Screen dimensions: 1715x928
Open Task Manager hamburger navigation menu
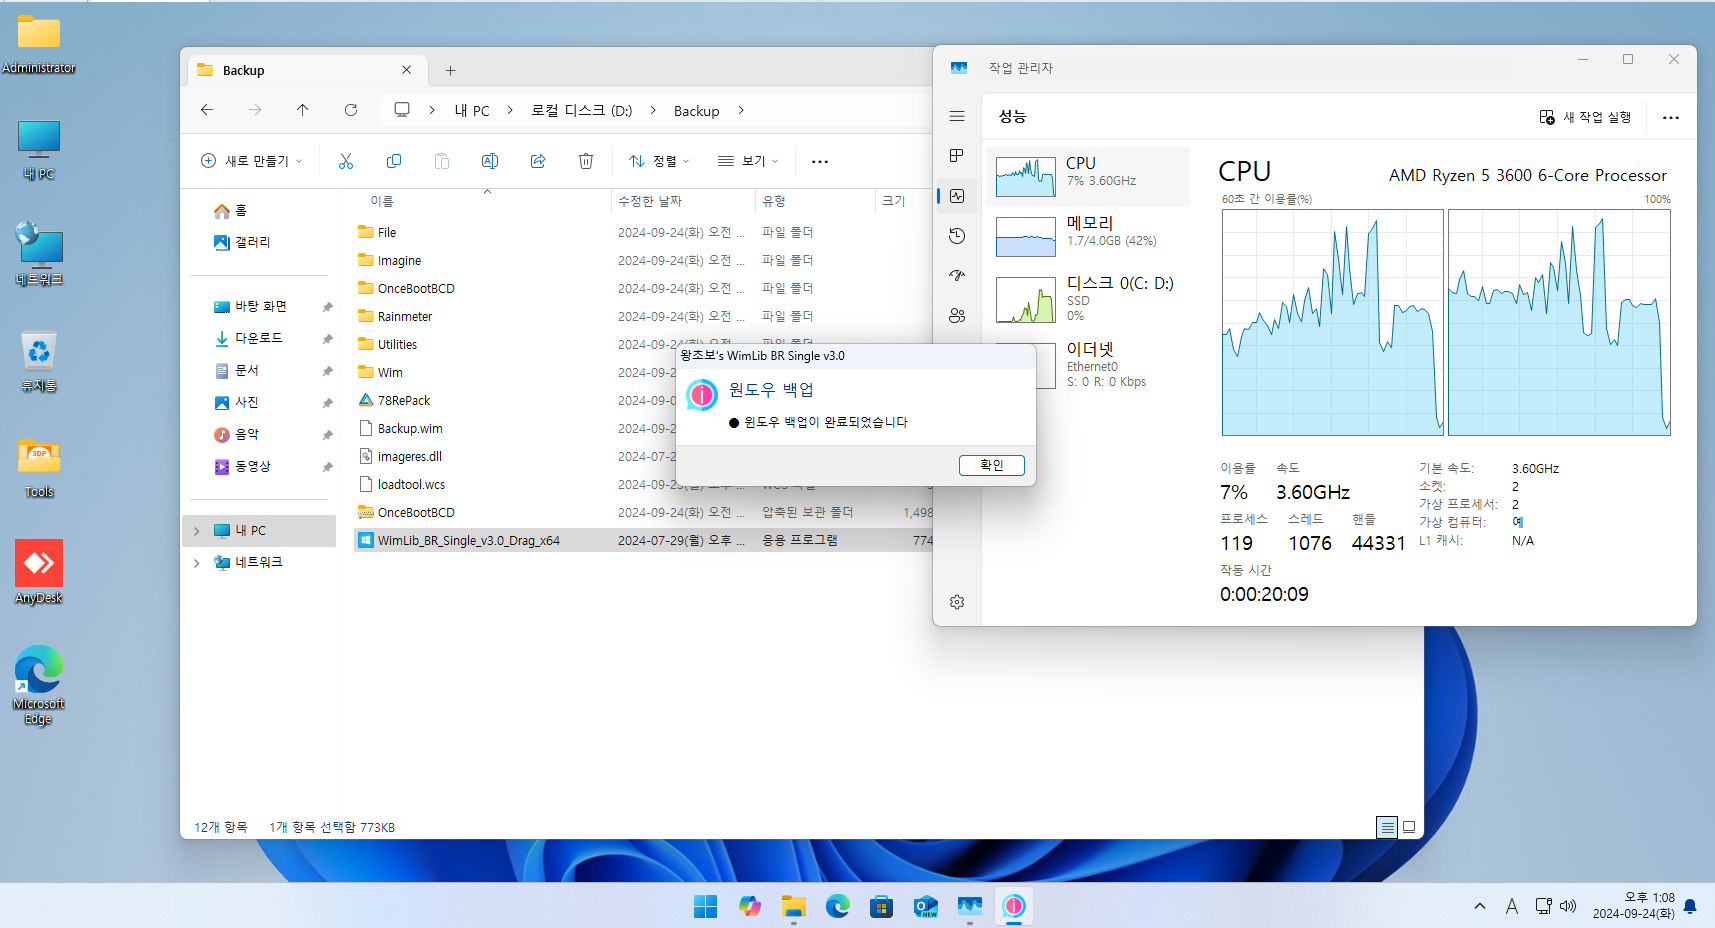[957, 116]
